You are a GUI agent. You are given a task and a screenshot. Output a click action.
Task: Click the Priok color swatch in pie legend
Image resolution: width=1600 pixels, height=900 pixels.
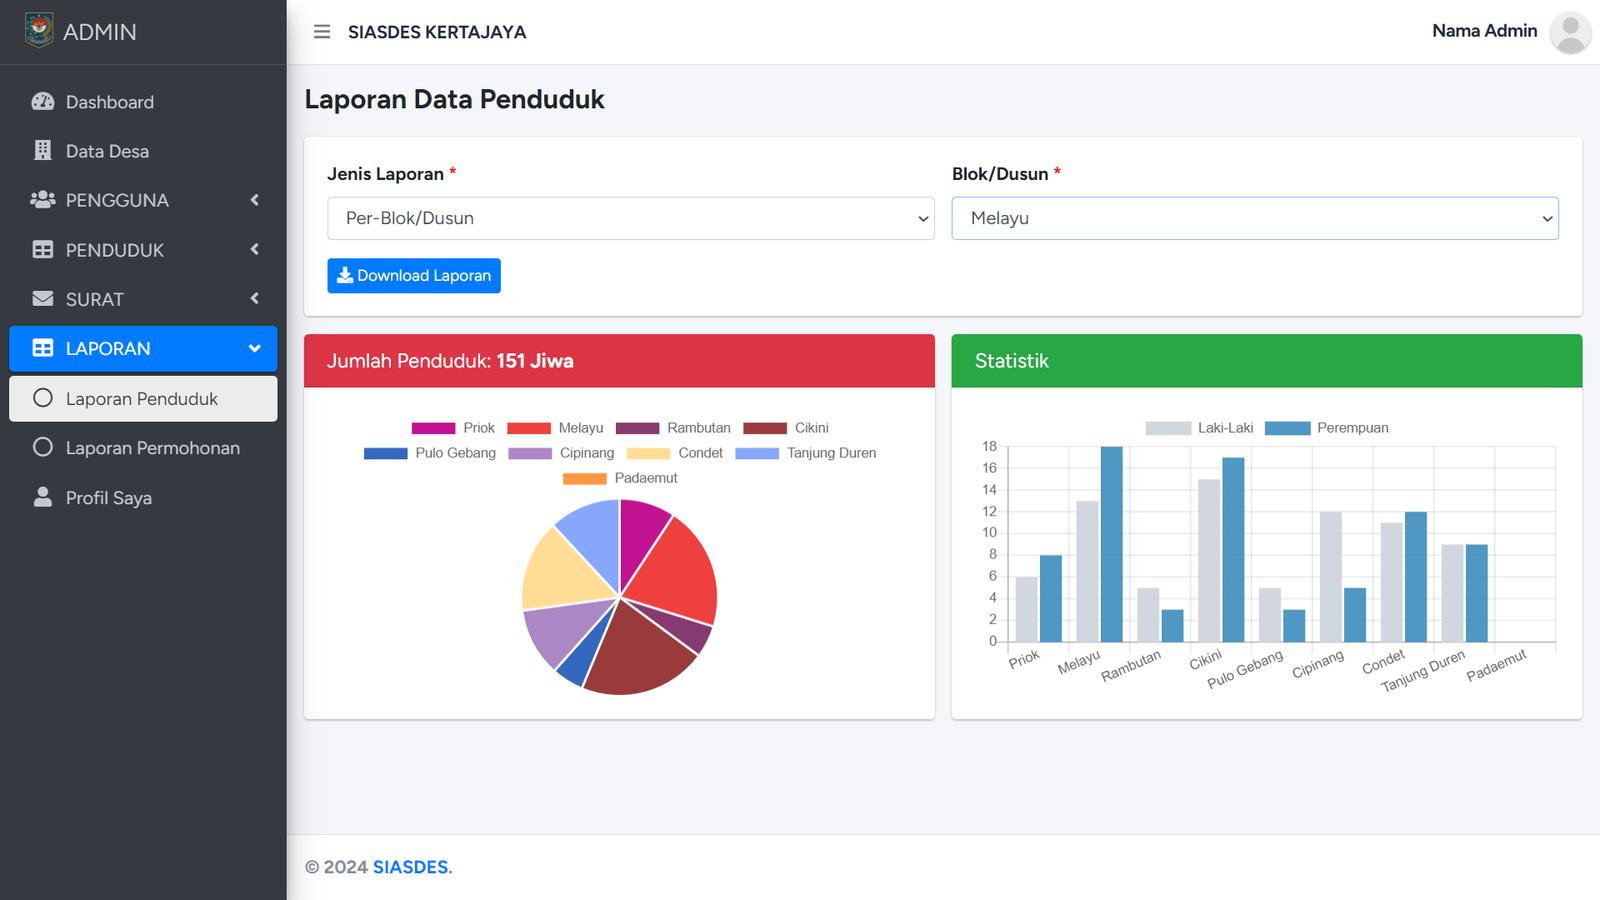(433, 428)
